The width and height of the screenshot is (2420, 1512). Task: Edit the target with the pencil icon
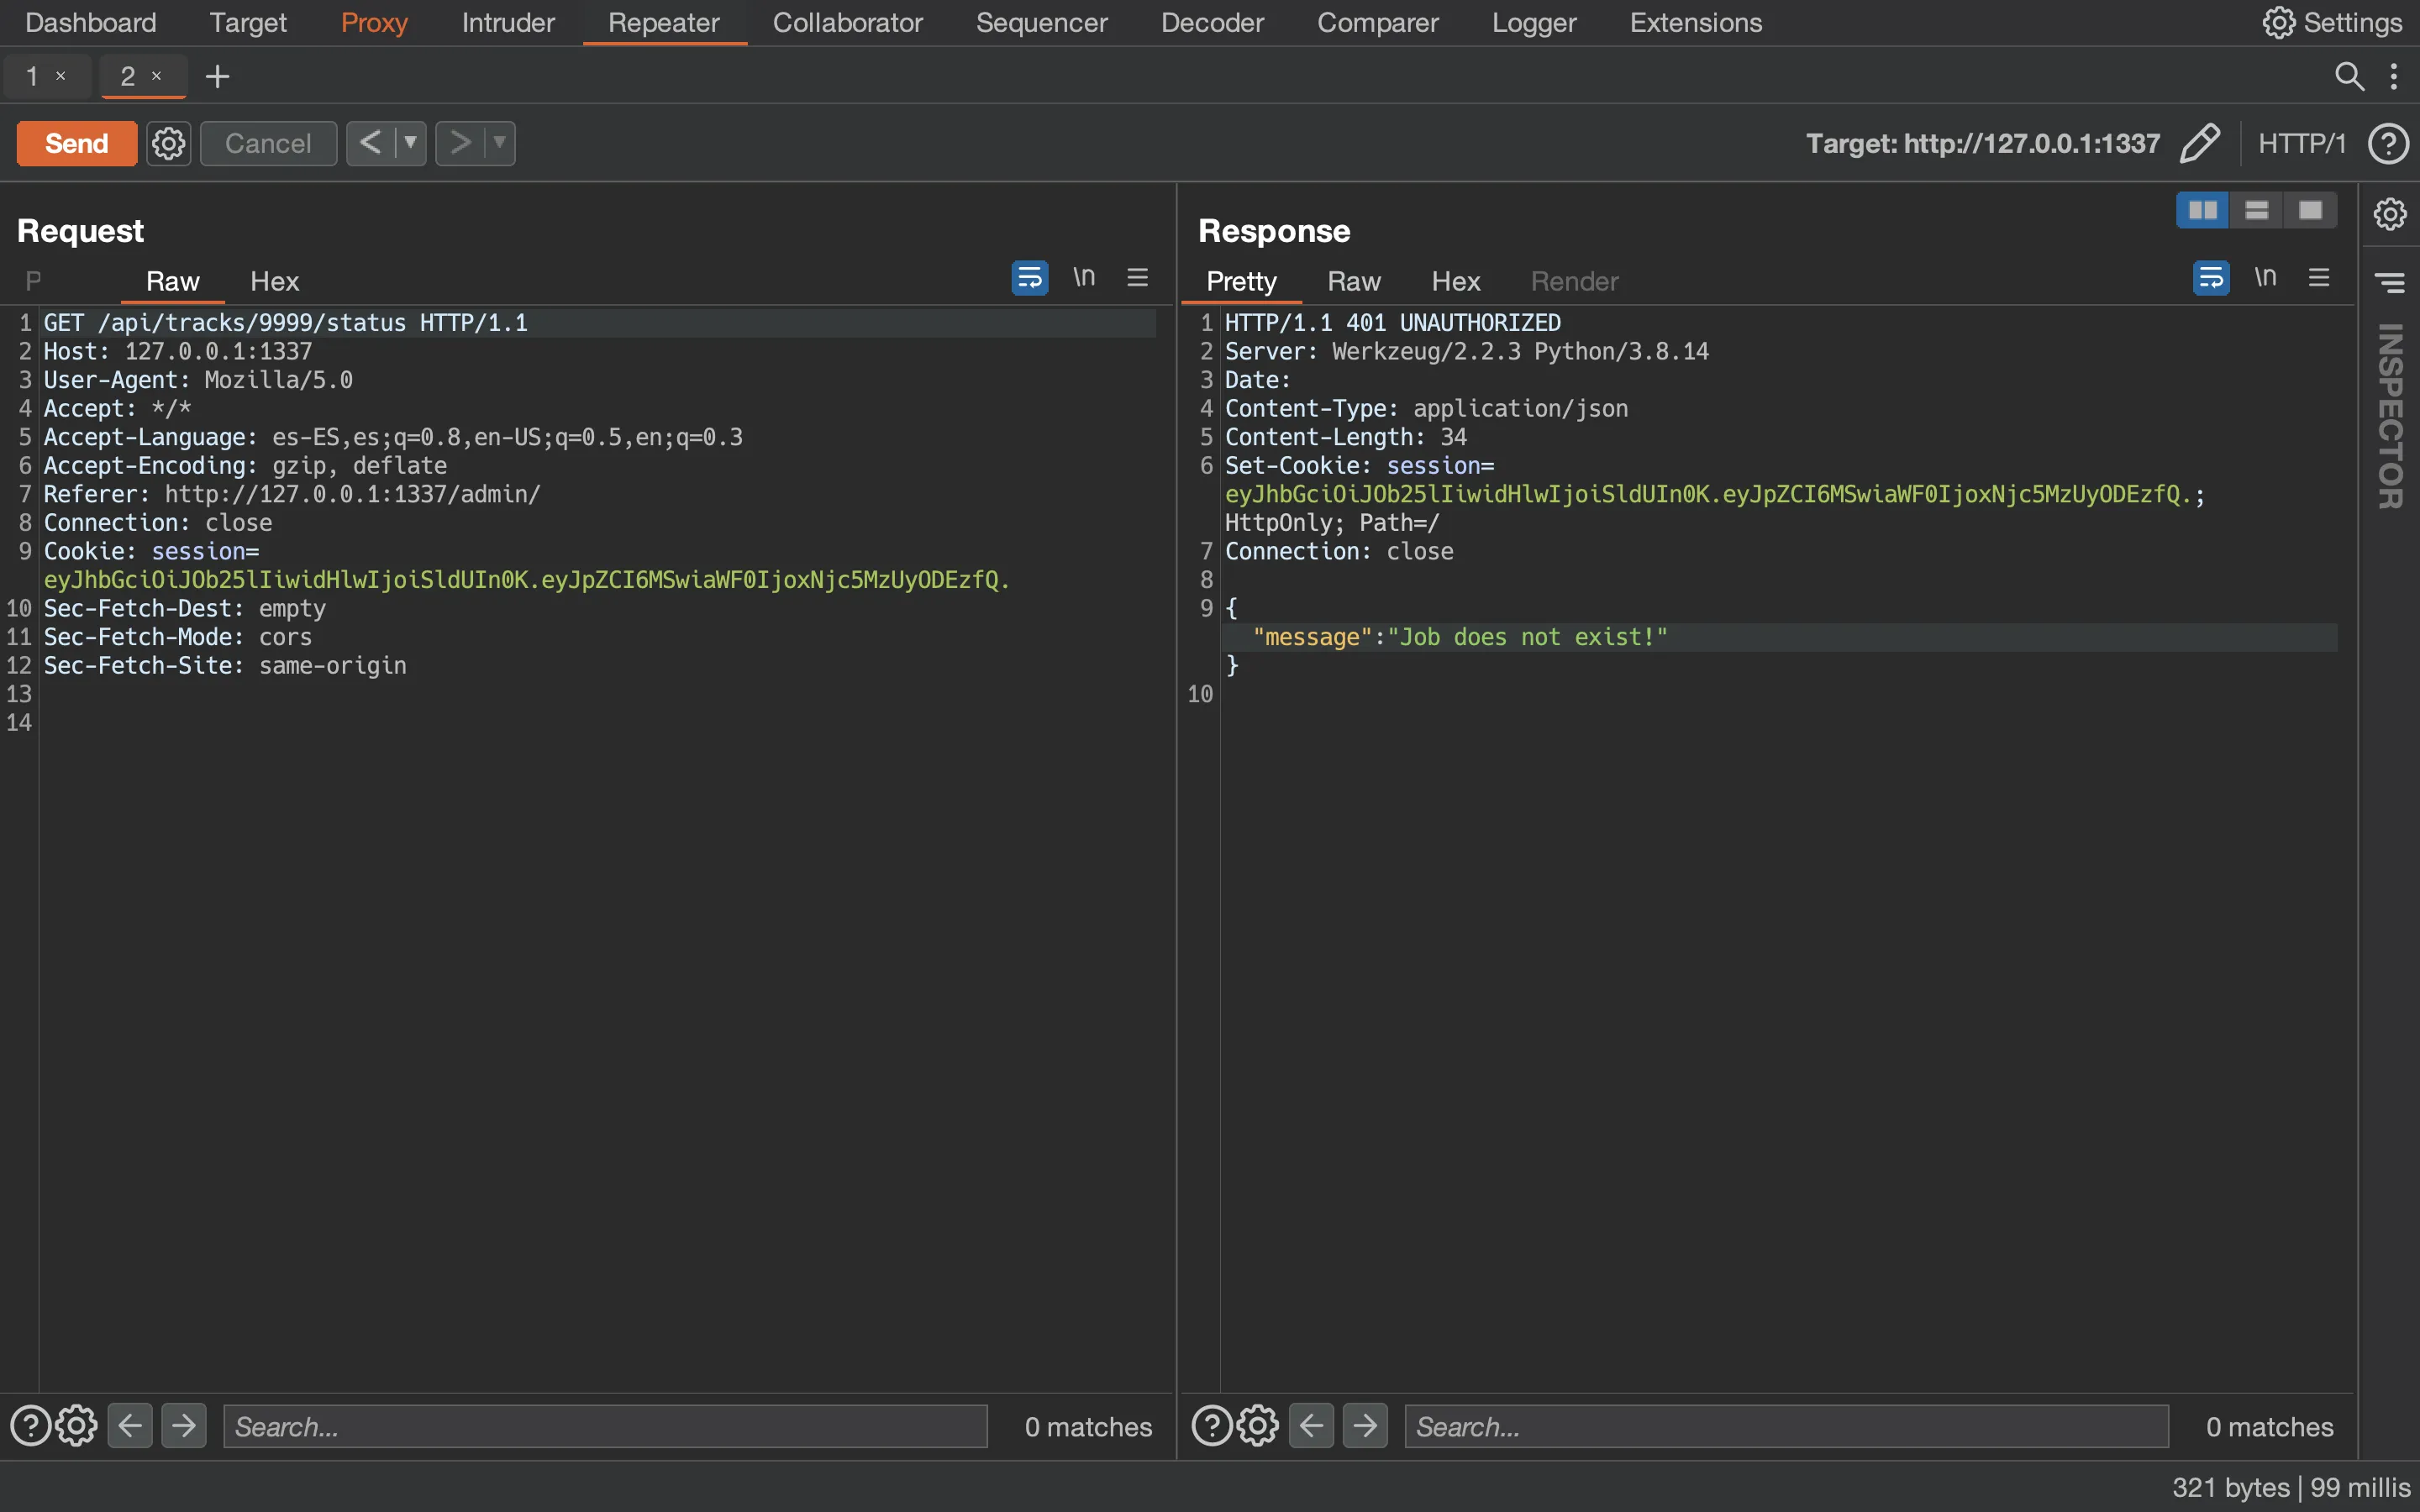coord(2200,143)
